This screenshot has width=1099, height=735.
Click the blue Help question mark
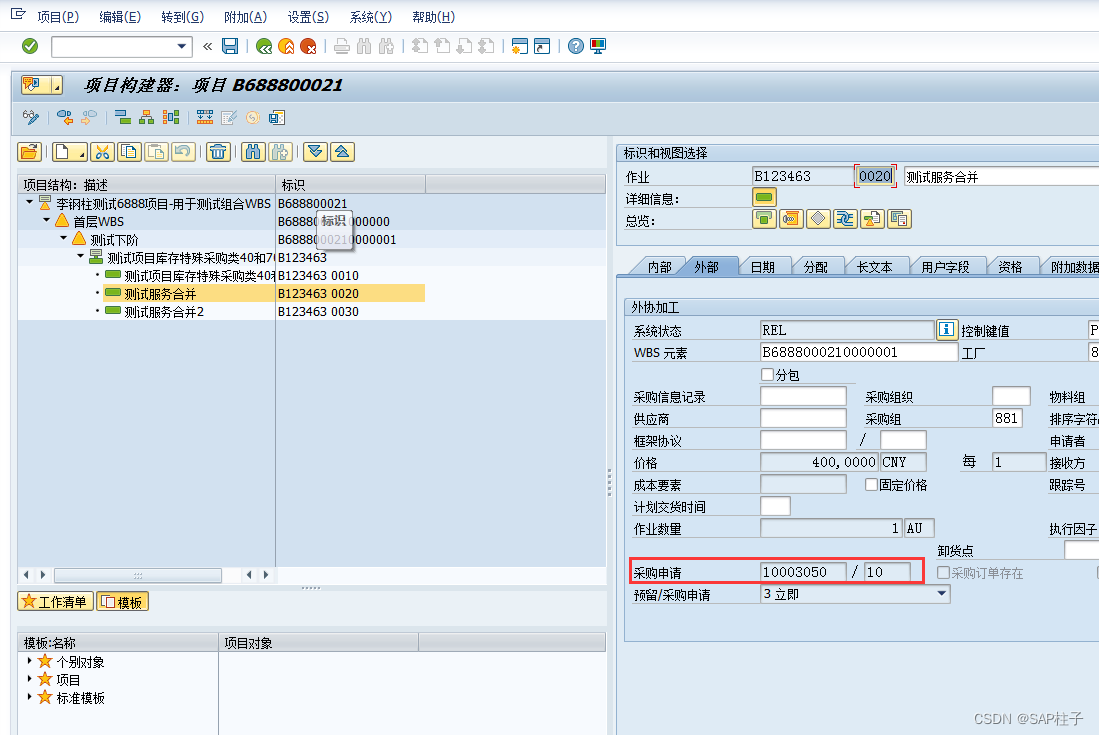click(575, 46)
